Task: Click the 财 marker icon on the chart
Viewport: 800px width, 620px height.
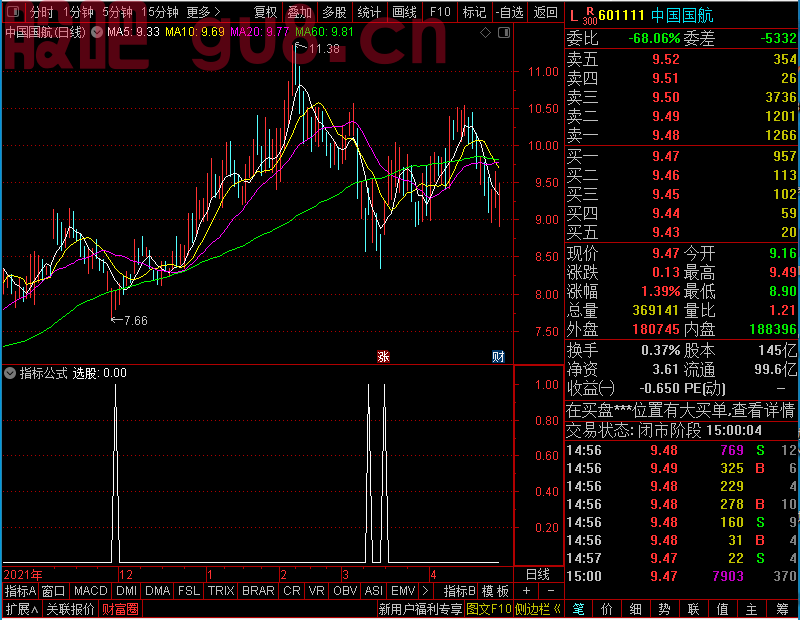Action: pyautogui.click(x=498, y=357)
